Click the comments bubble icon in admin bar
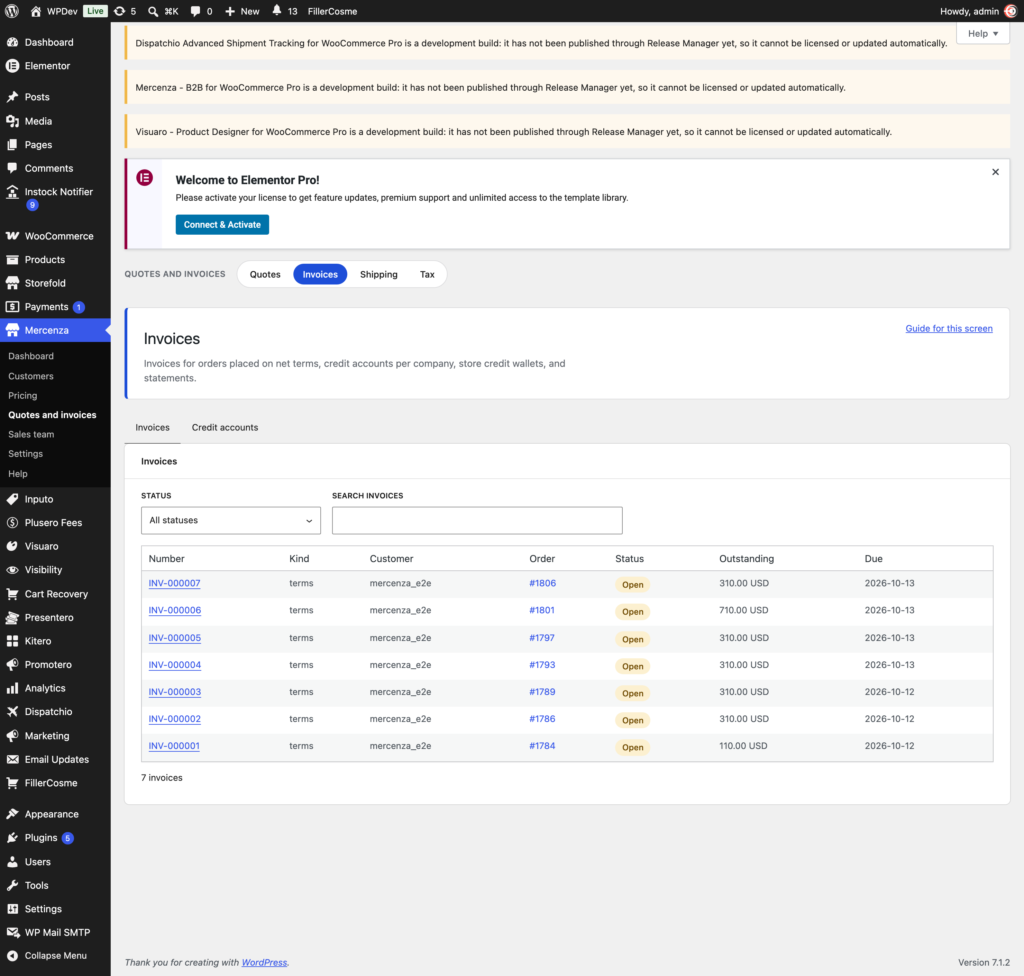Image resolution: width=1024 pixels, height=976 pixels. tap(195, 11)
